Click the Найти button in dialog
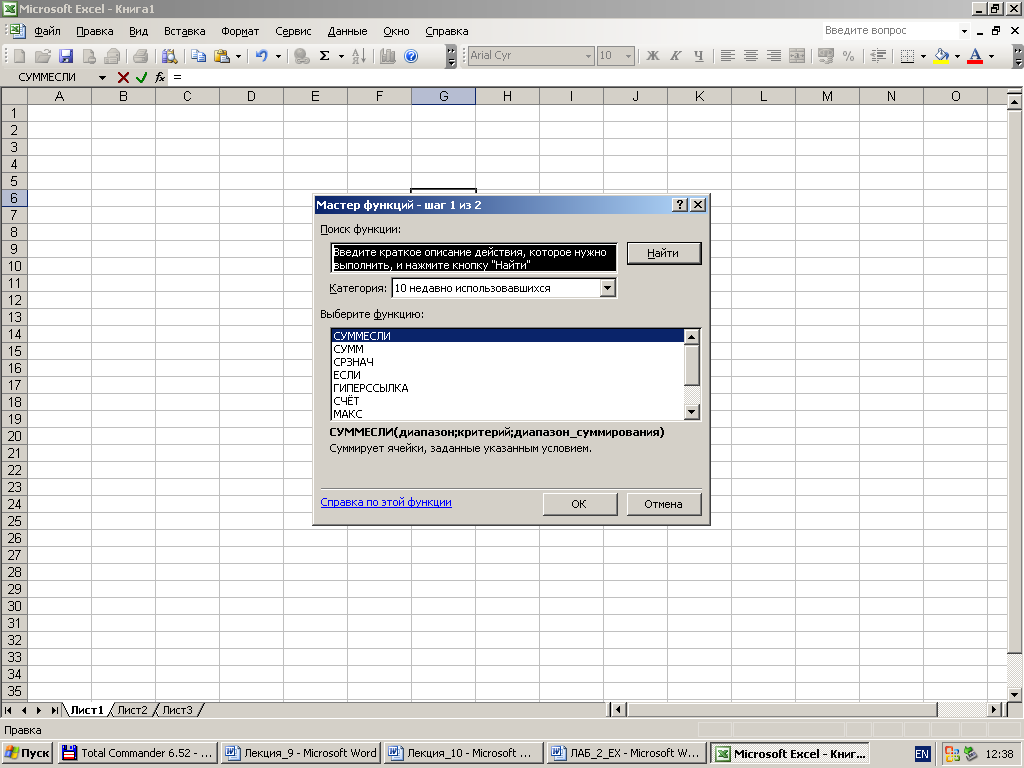The image size is (1024, 768). (664, 253)
